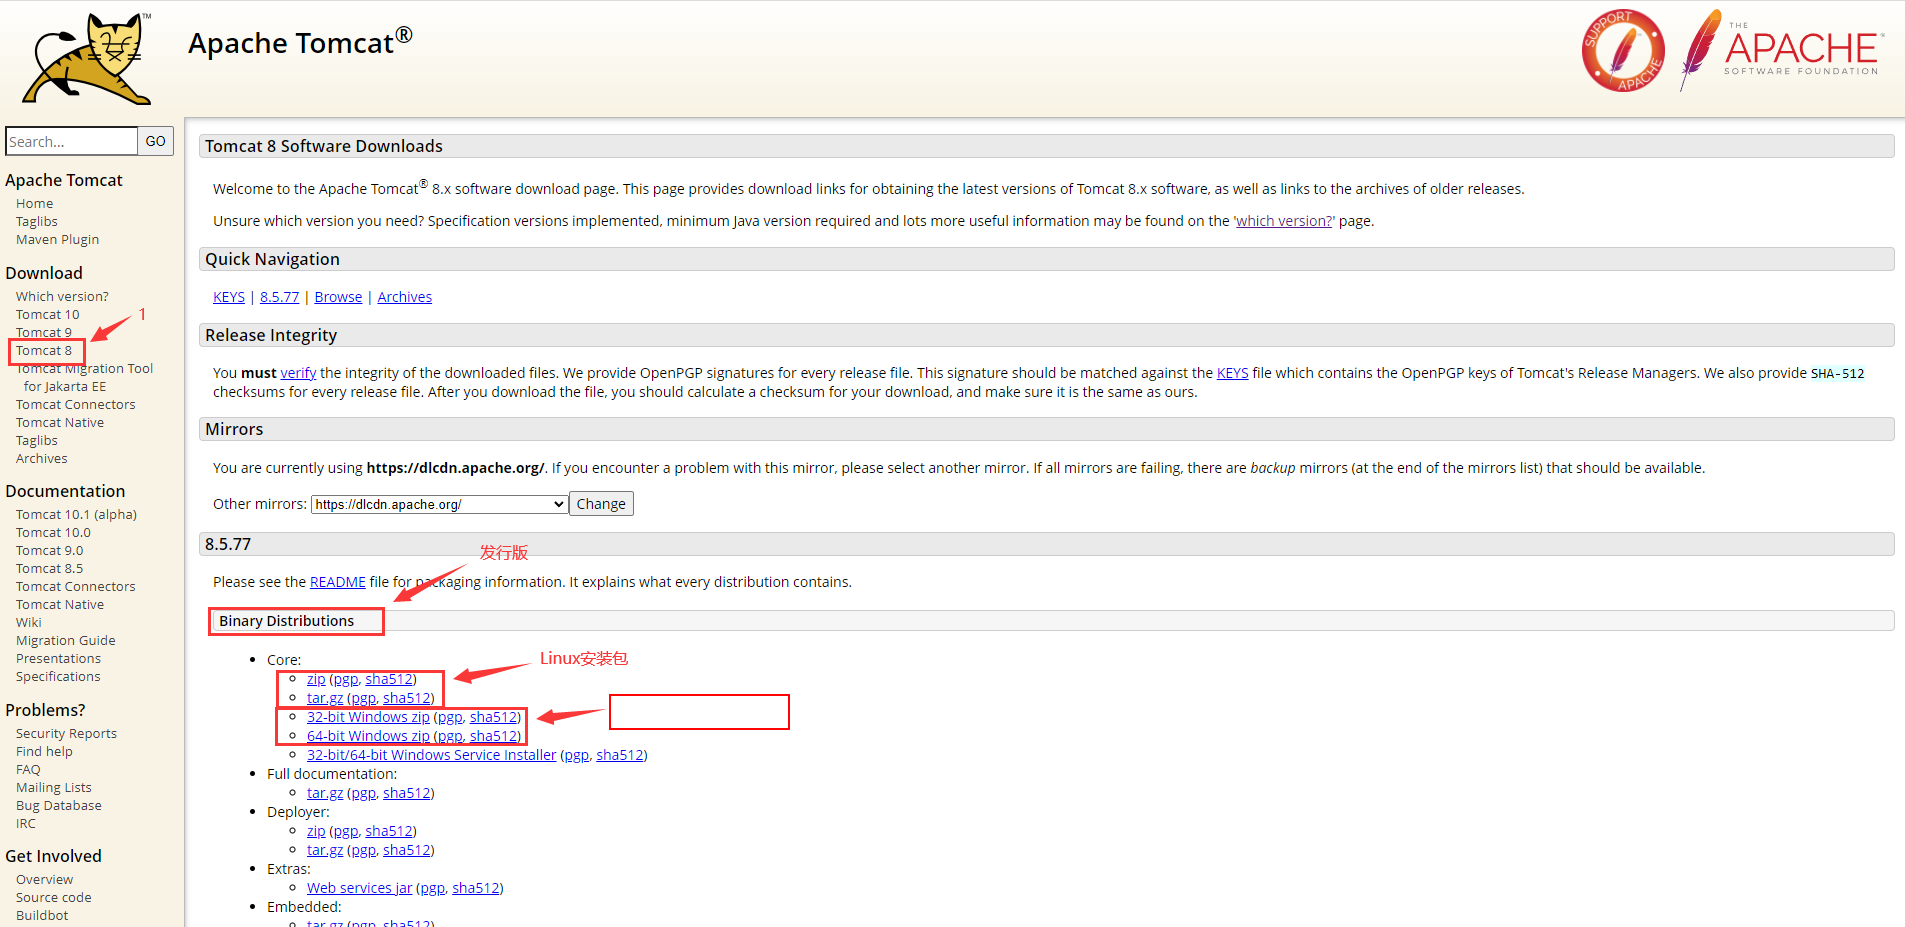This screenshot has height=927, width=1905.
Task: Open the Other mirrors dropdown
Action: click(x=440, y=504)
